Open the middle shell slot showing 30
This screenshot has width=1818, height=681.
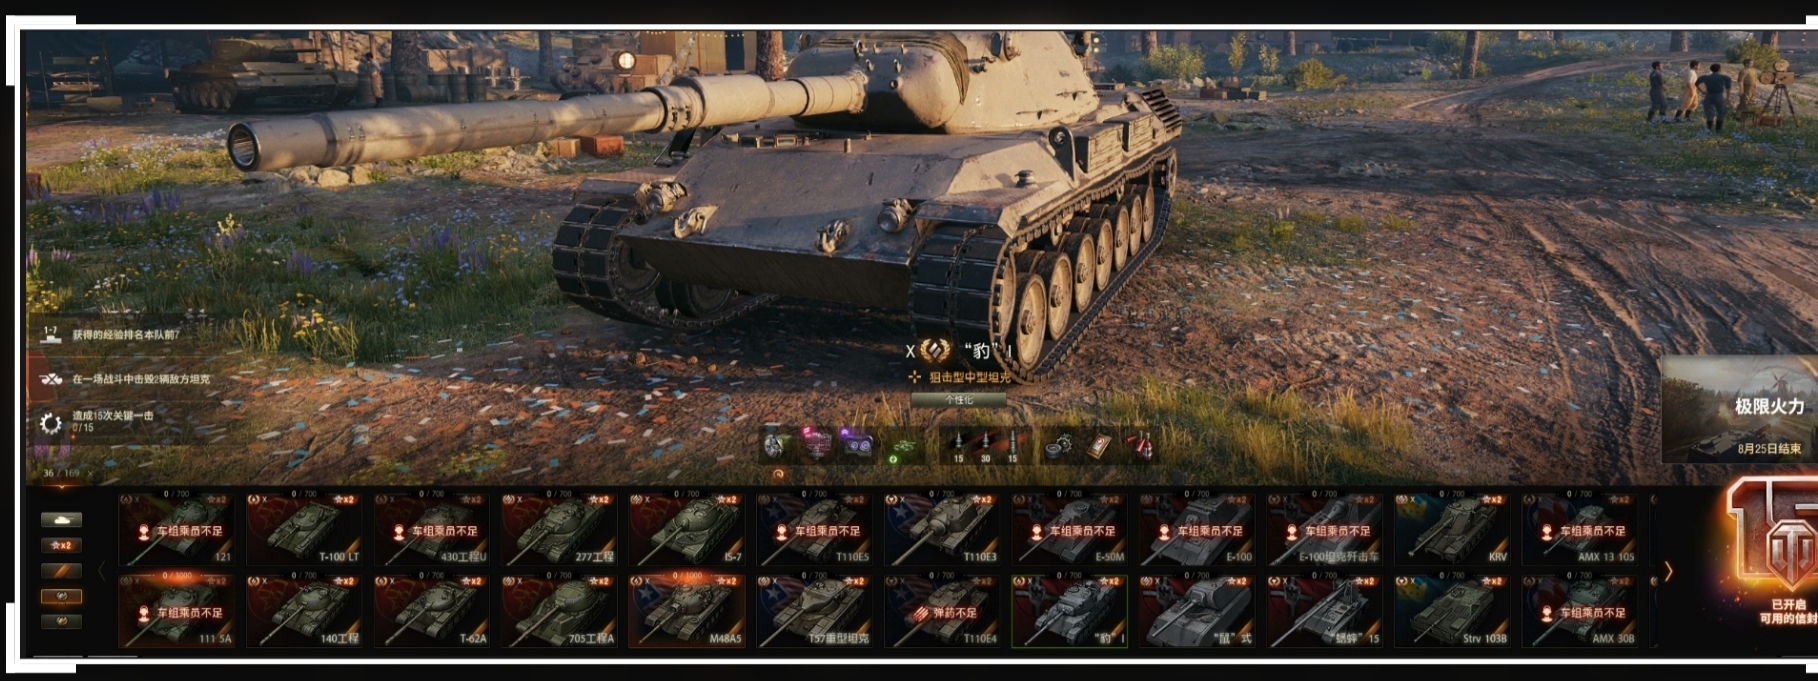[985, 446]
